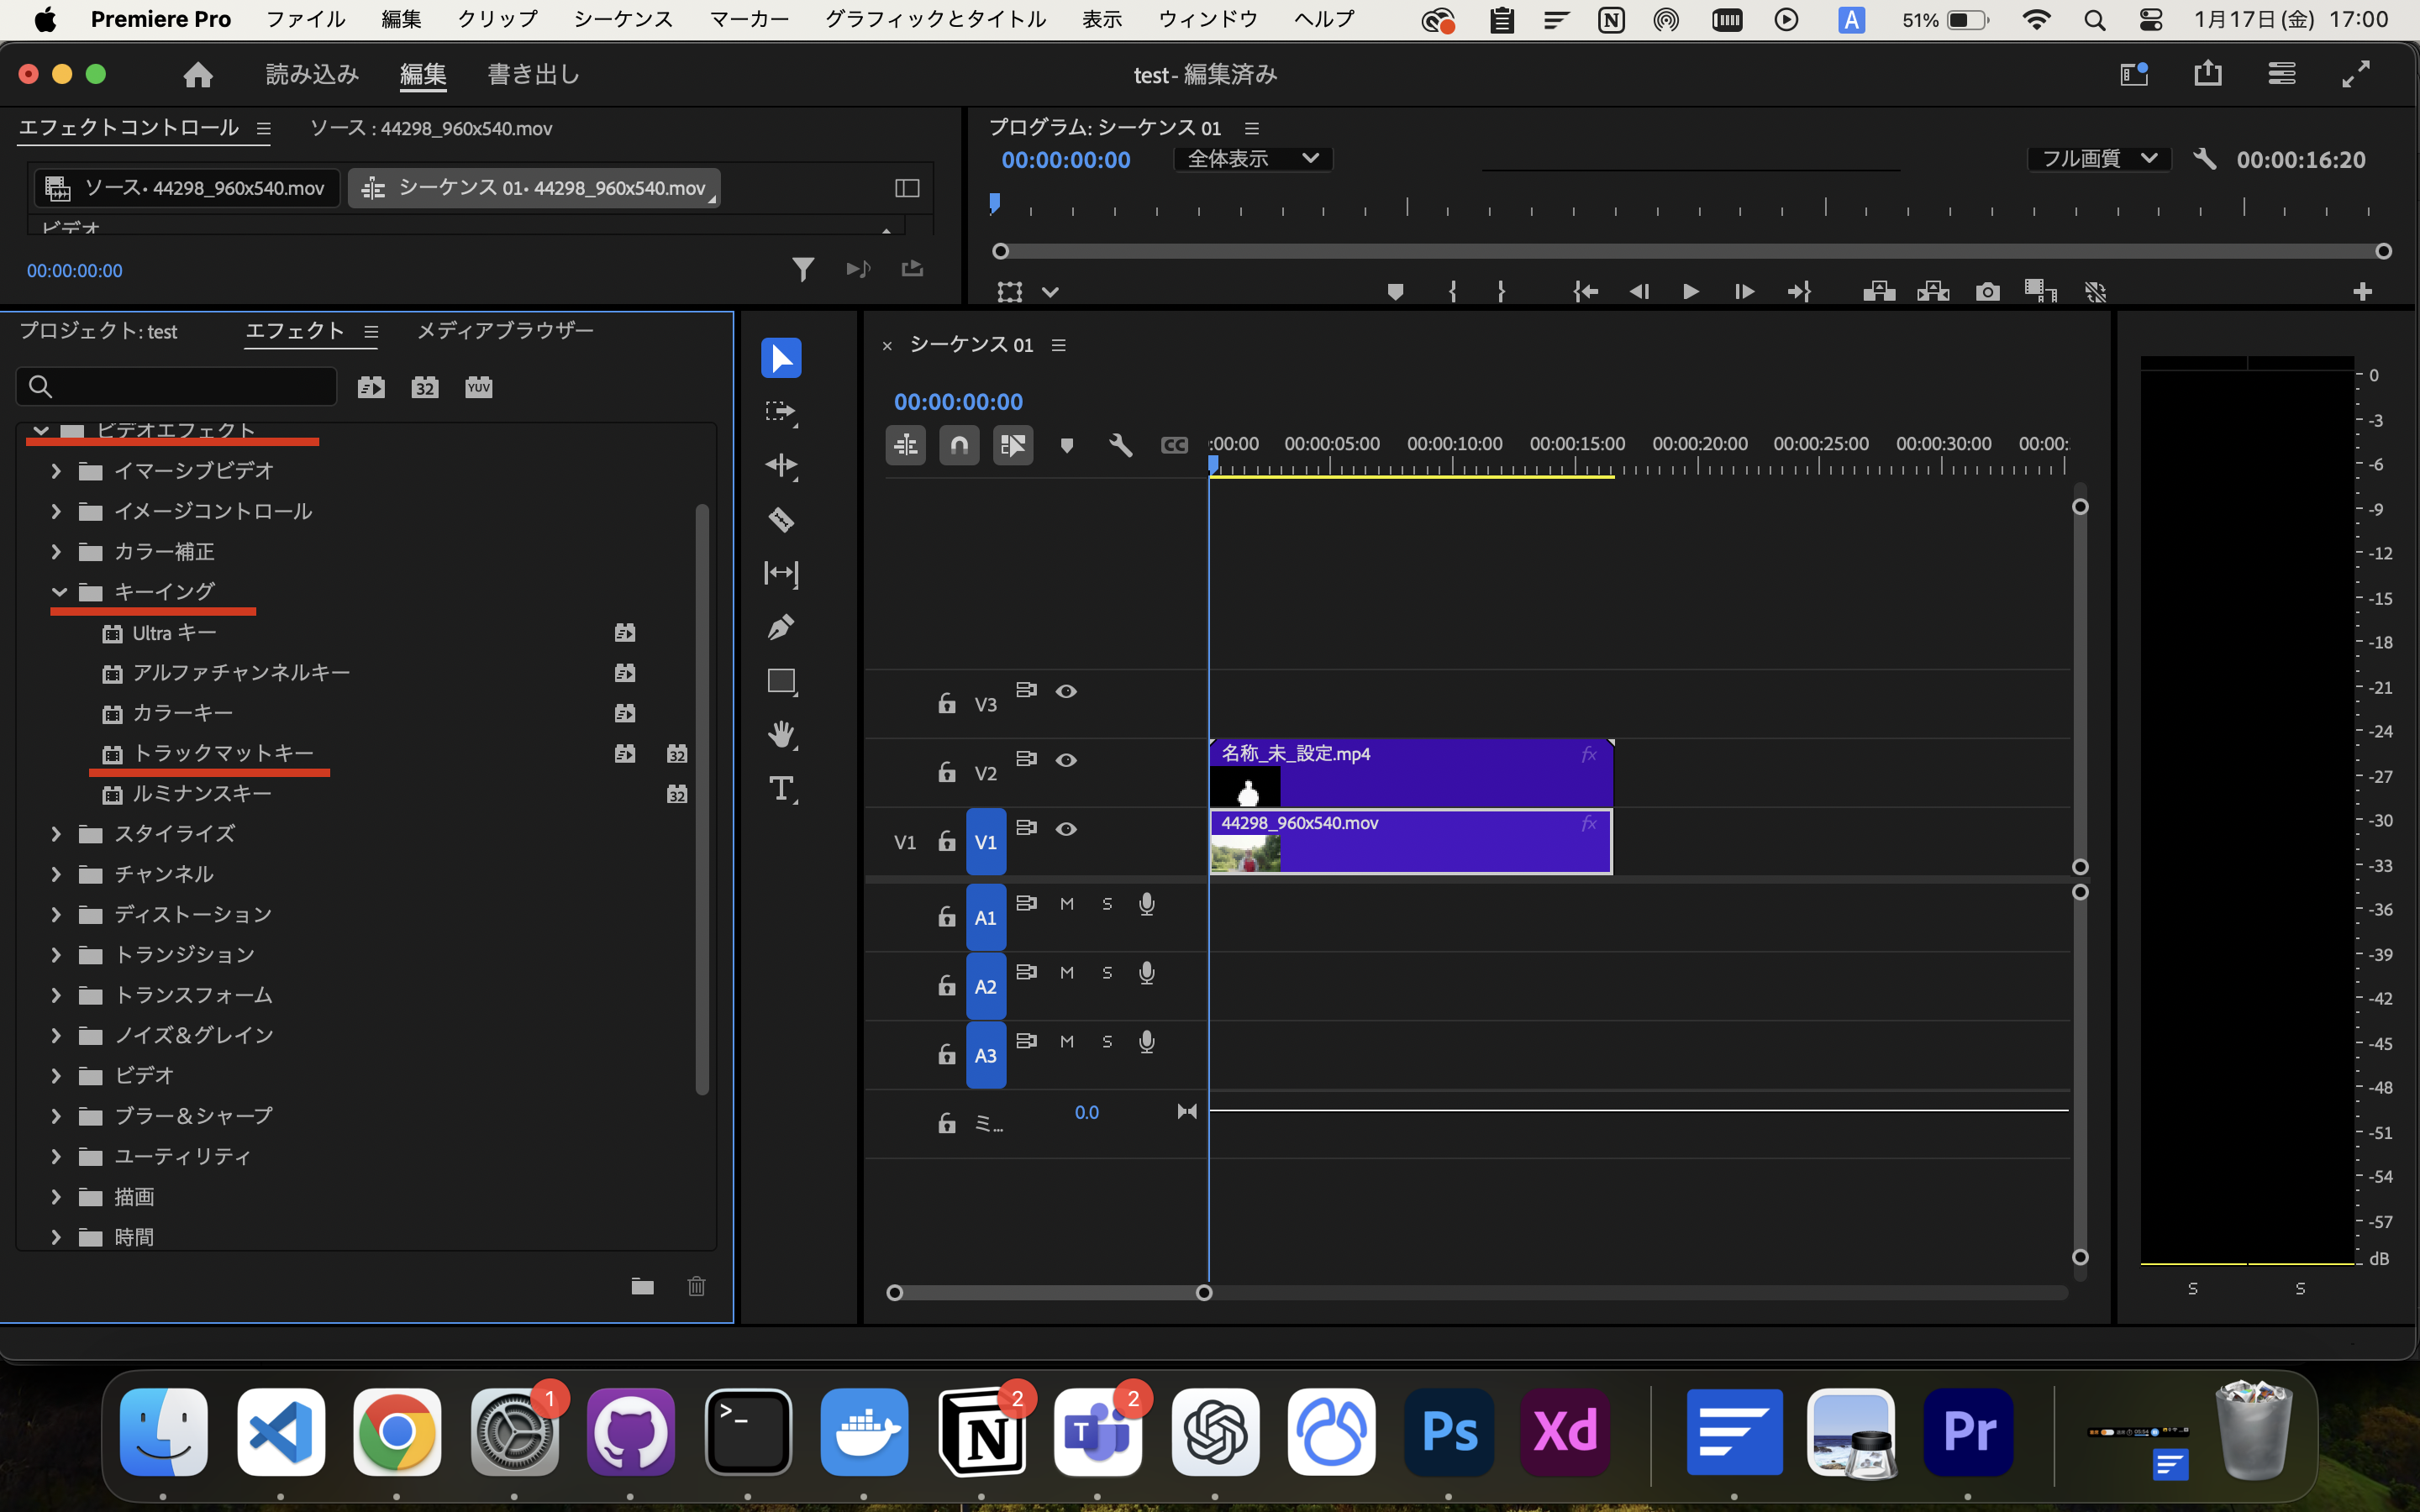The width and height of the screenshot is (2420, 1512).
Task: Select the Type tool
Action: (x=781, y=789)
